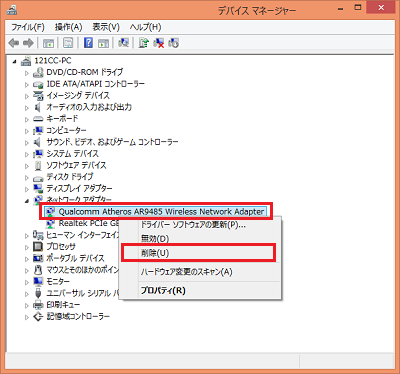Click the disable device toolbar icon with down arrow
Viewport: 400px width, 374px height.
tap(174, 43)
